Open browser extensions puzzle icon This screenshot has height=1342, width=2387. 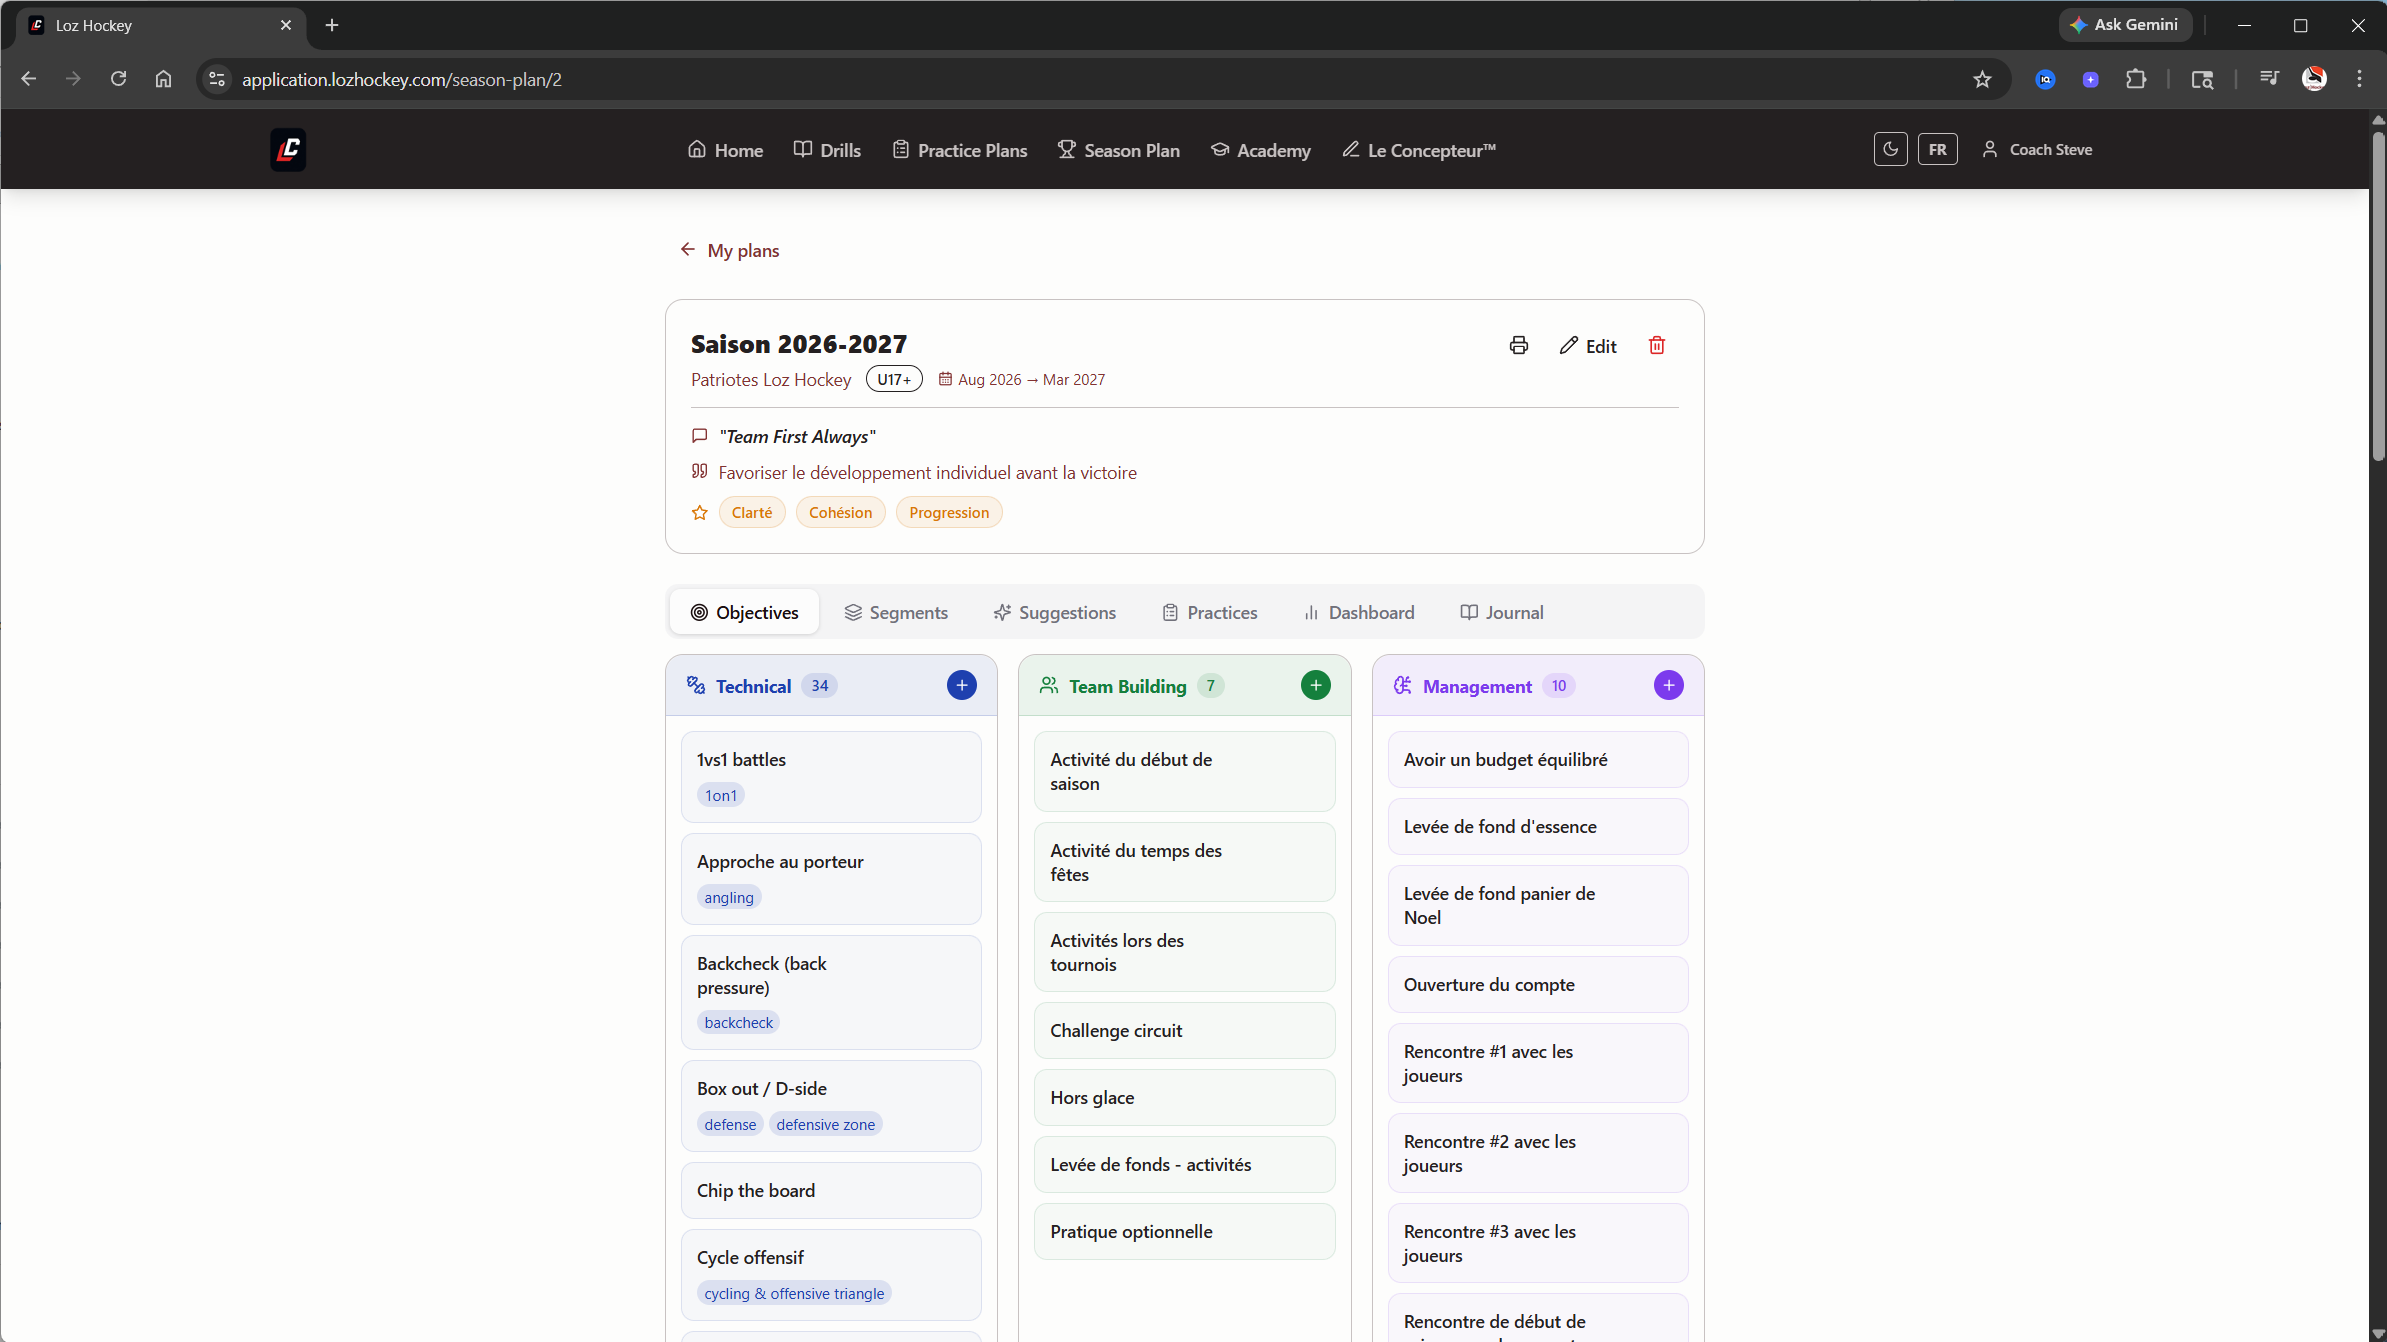click(2136, 80)
